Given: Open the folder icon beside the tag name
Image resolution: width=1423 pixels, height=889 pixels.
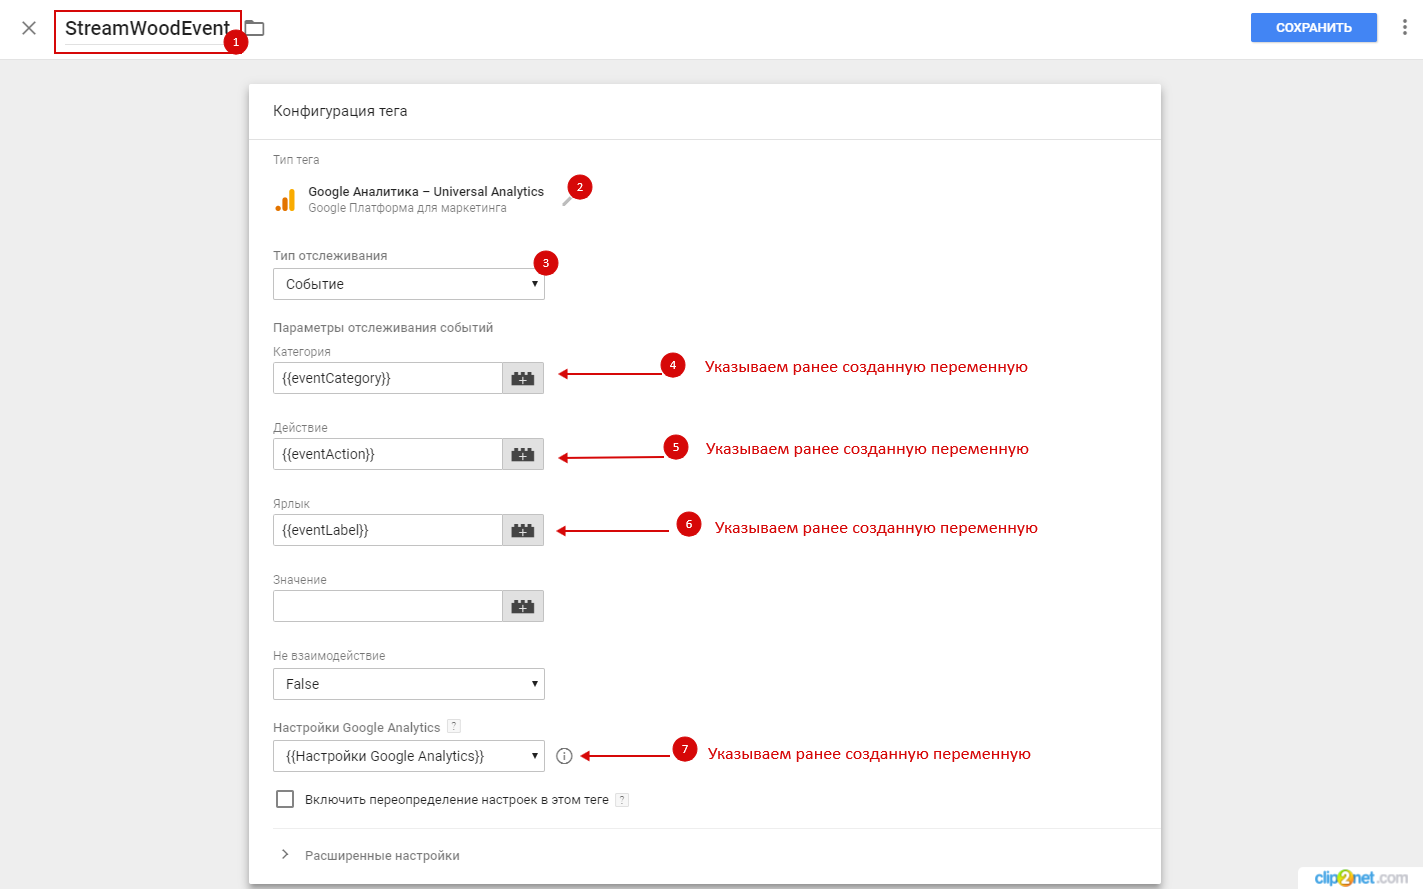Looking at the screenshot, I should (x=255, y=28).
